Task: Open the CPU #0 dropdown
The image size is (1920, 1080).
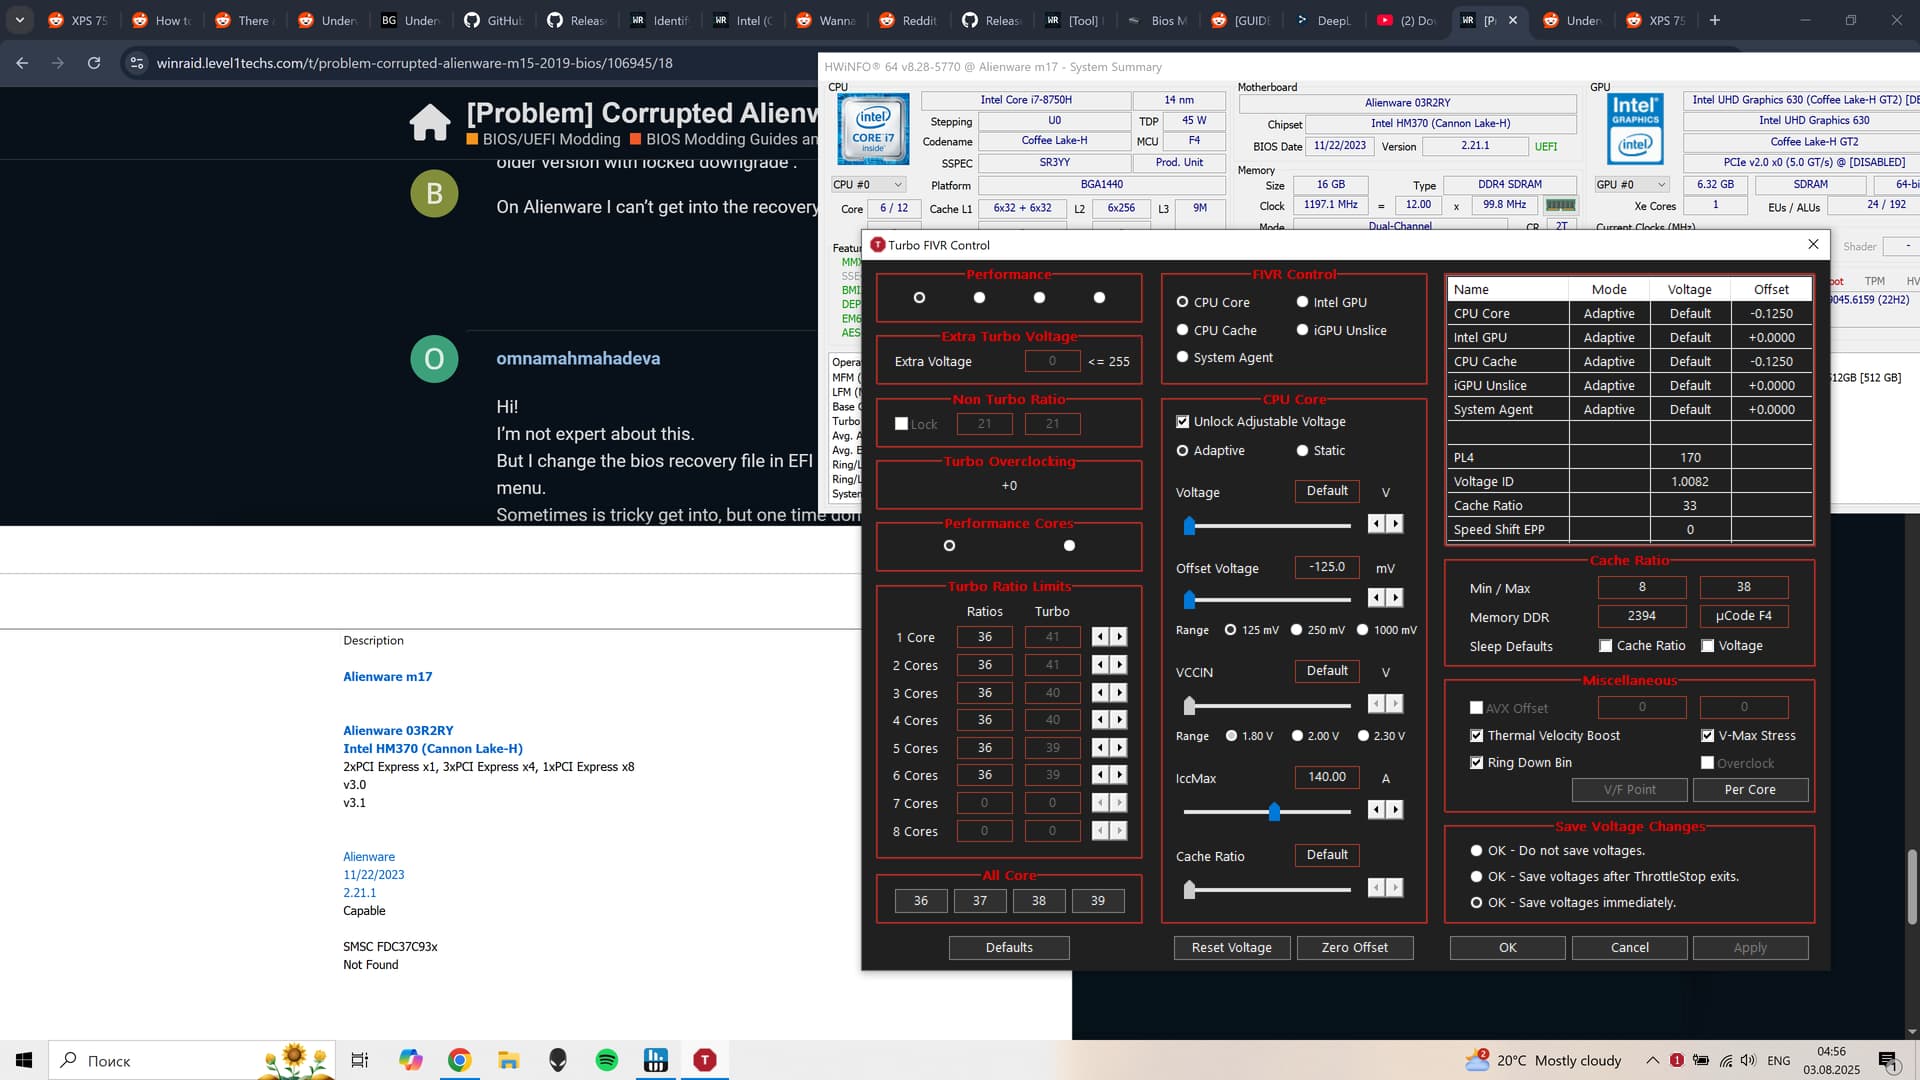Action: 868,185
